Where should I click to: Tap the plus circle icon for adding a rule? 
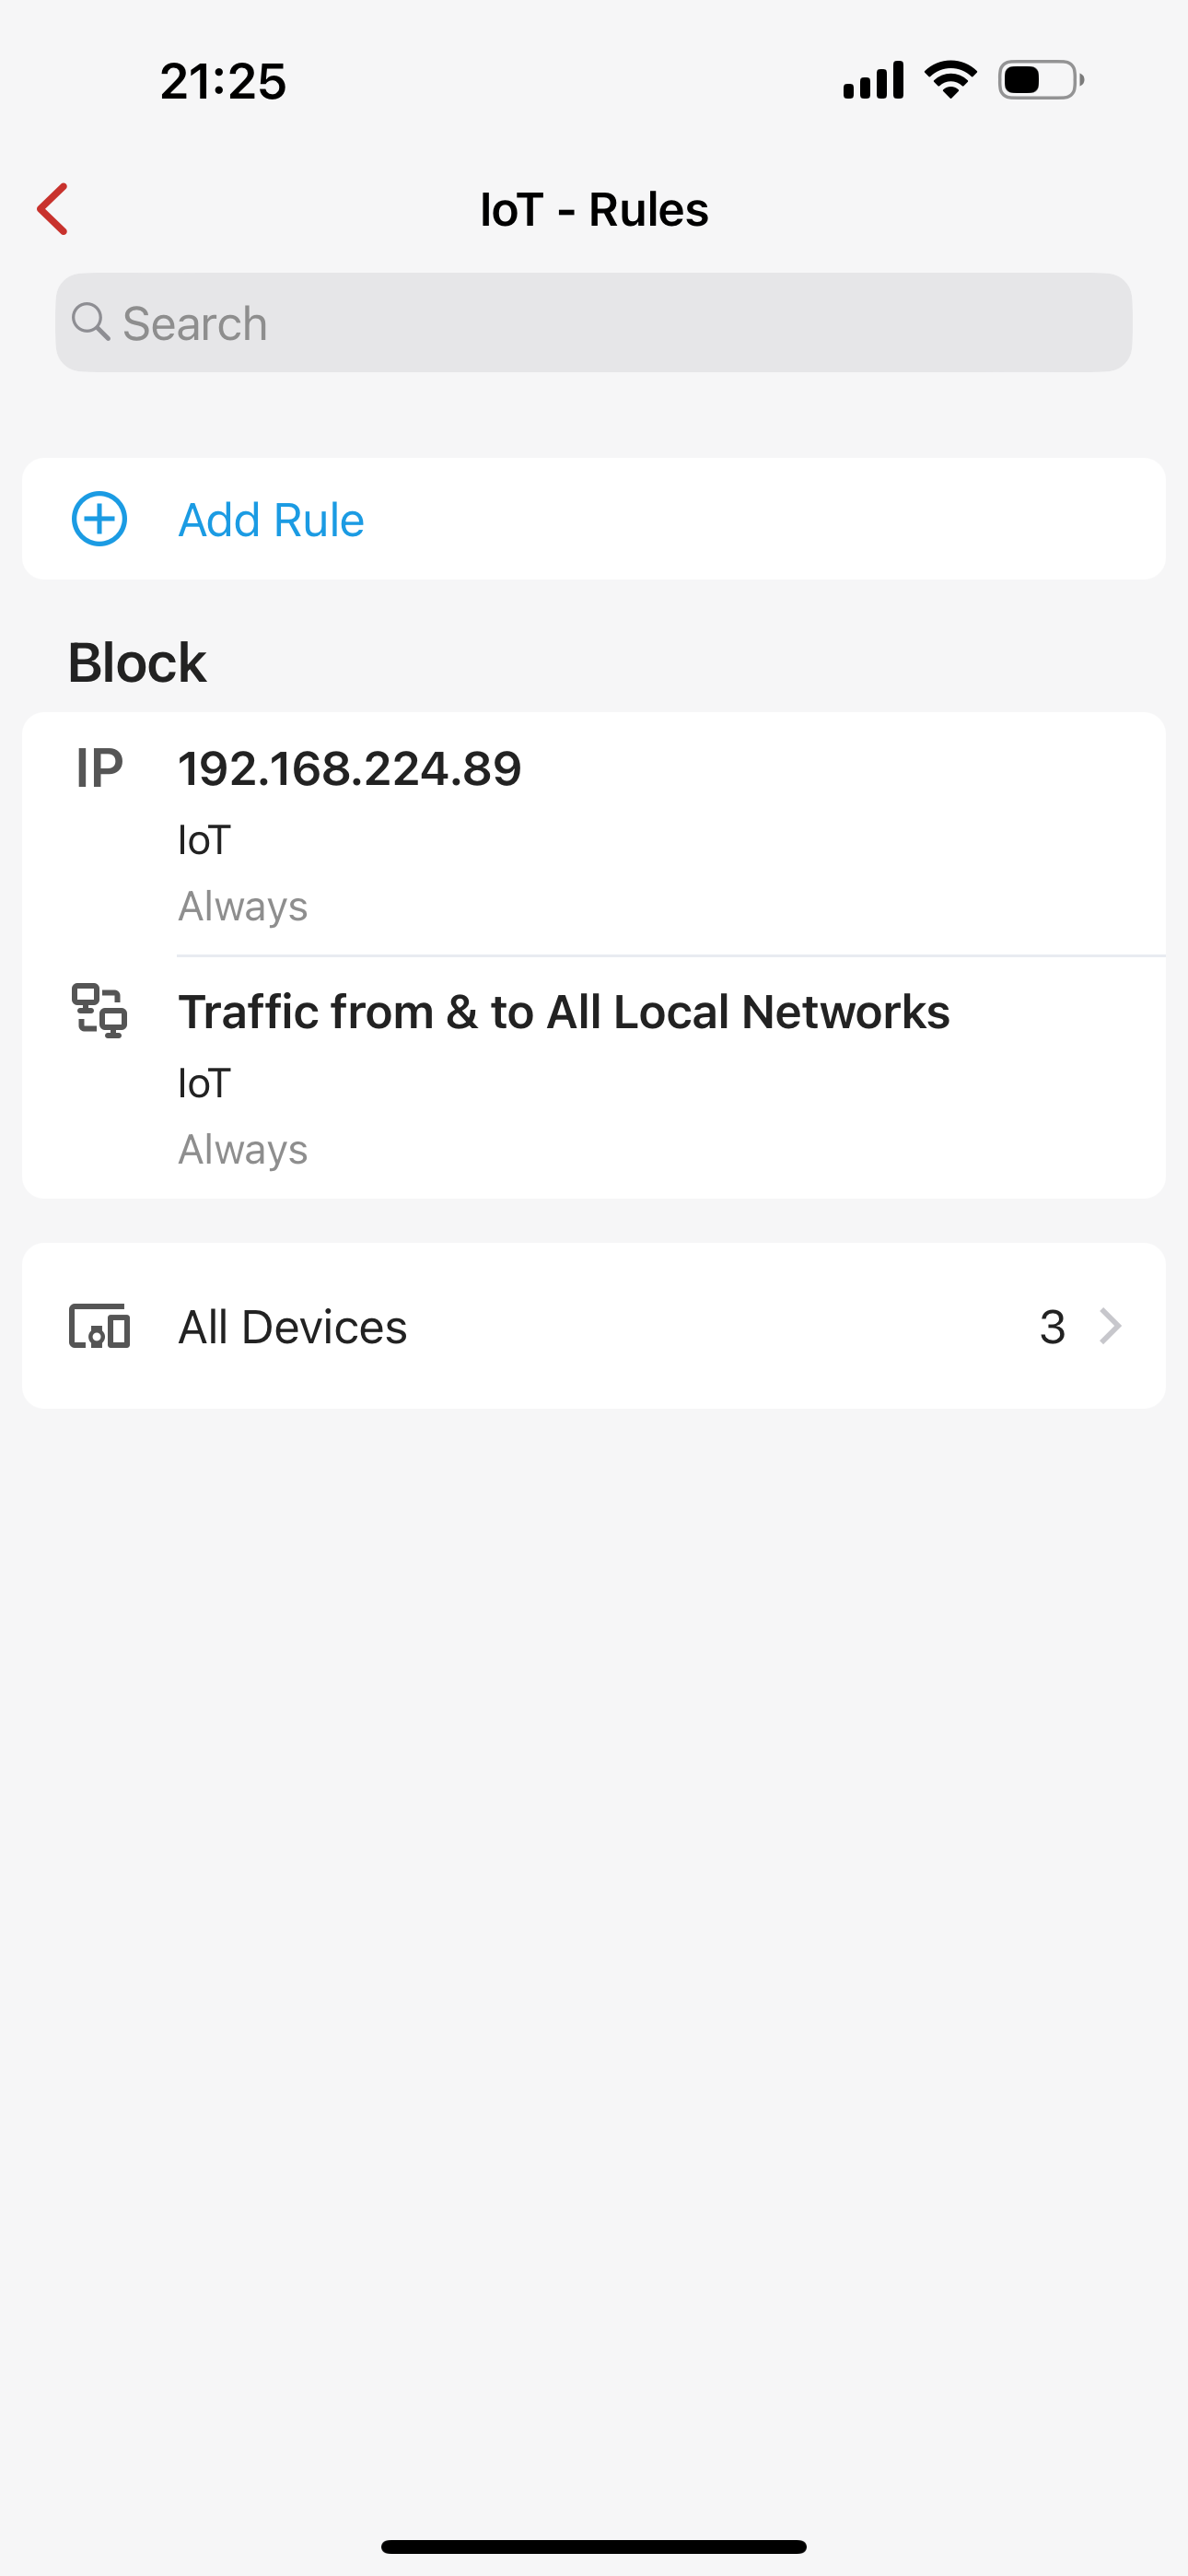click(x=99, y=519)
